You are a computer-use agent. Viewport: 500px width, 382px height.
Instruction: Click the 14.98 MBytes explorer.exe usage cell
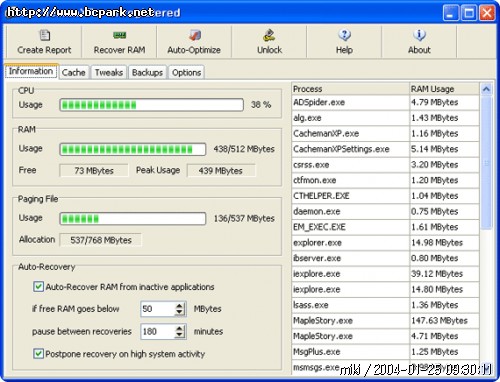pyautogui.click(x=444, y=243)
